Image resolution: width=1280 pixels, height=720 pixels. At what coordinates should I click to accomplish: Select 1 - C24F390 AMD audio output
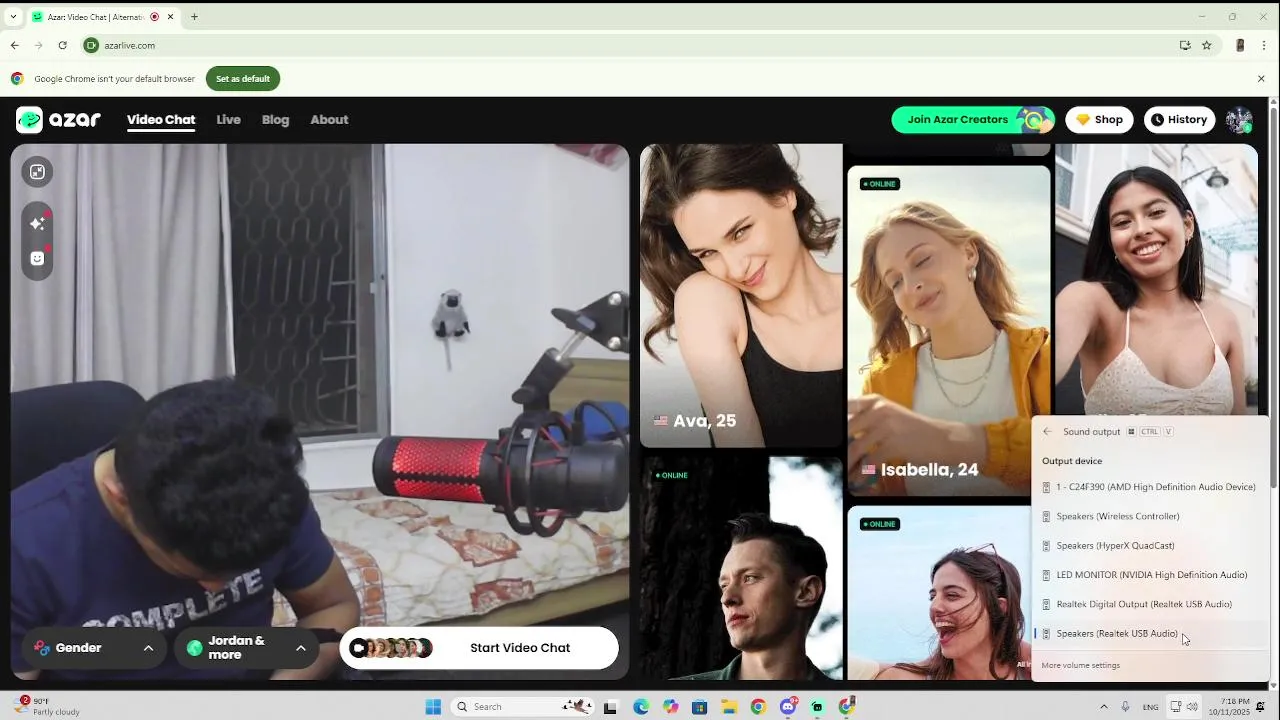pos(1150,487)
